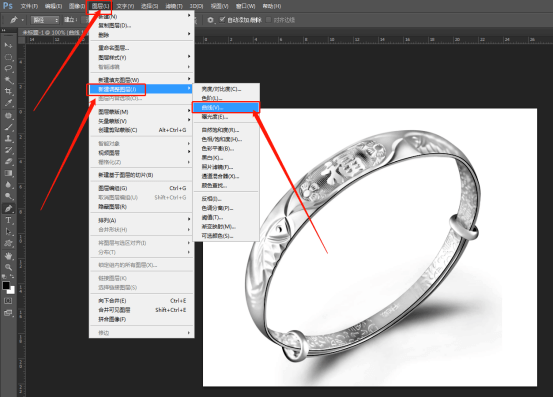This screenshot has width=553, height=397.
Task: Select the Lasso tool
Action: point(8,68)
